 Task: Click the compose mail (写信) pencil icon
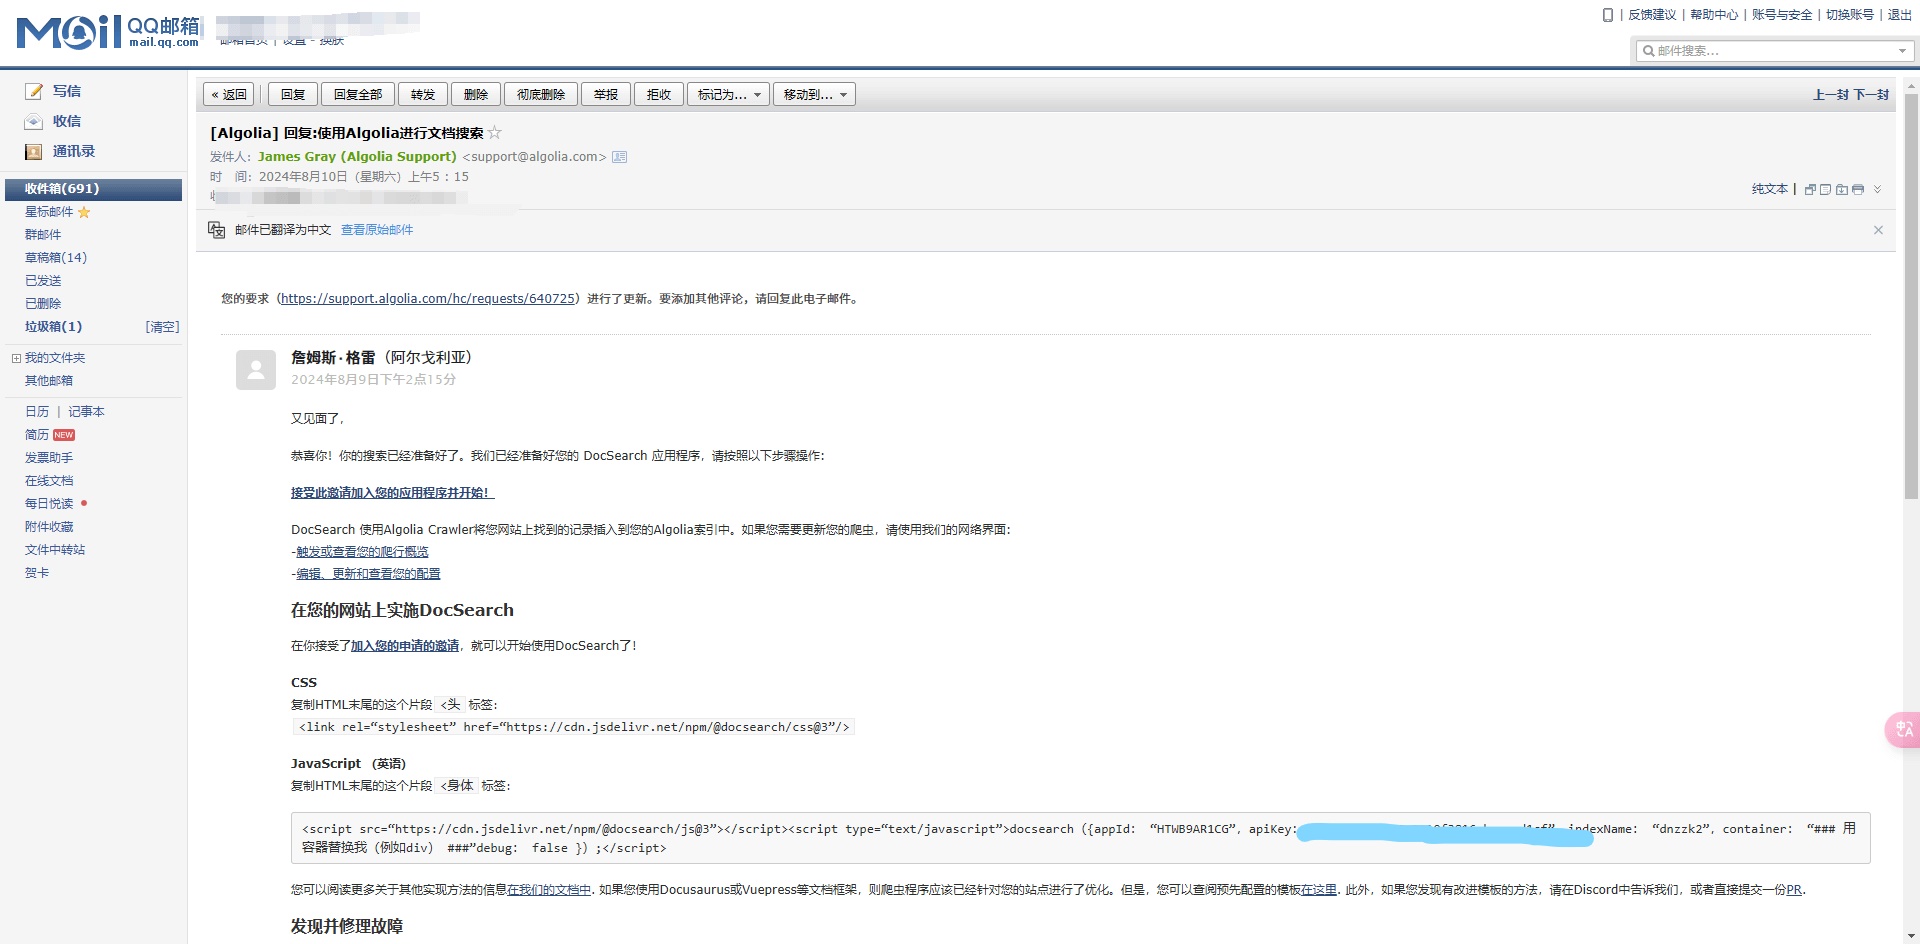click(x=34, y=91)
